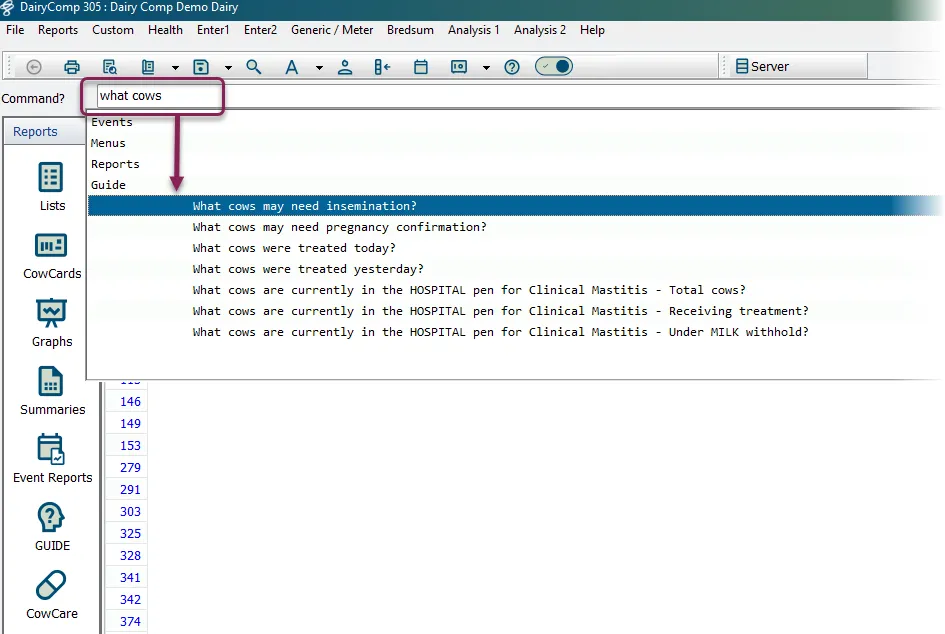Open the Analysis 2 menu
Screen dimensions: 945x634
coord(539,30)
